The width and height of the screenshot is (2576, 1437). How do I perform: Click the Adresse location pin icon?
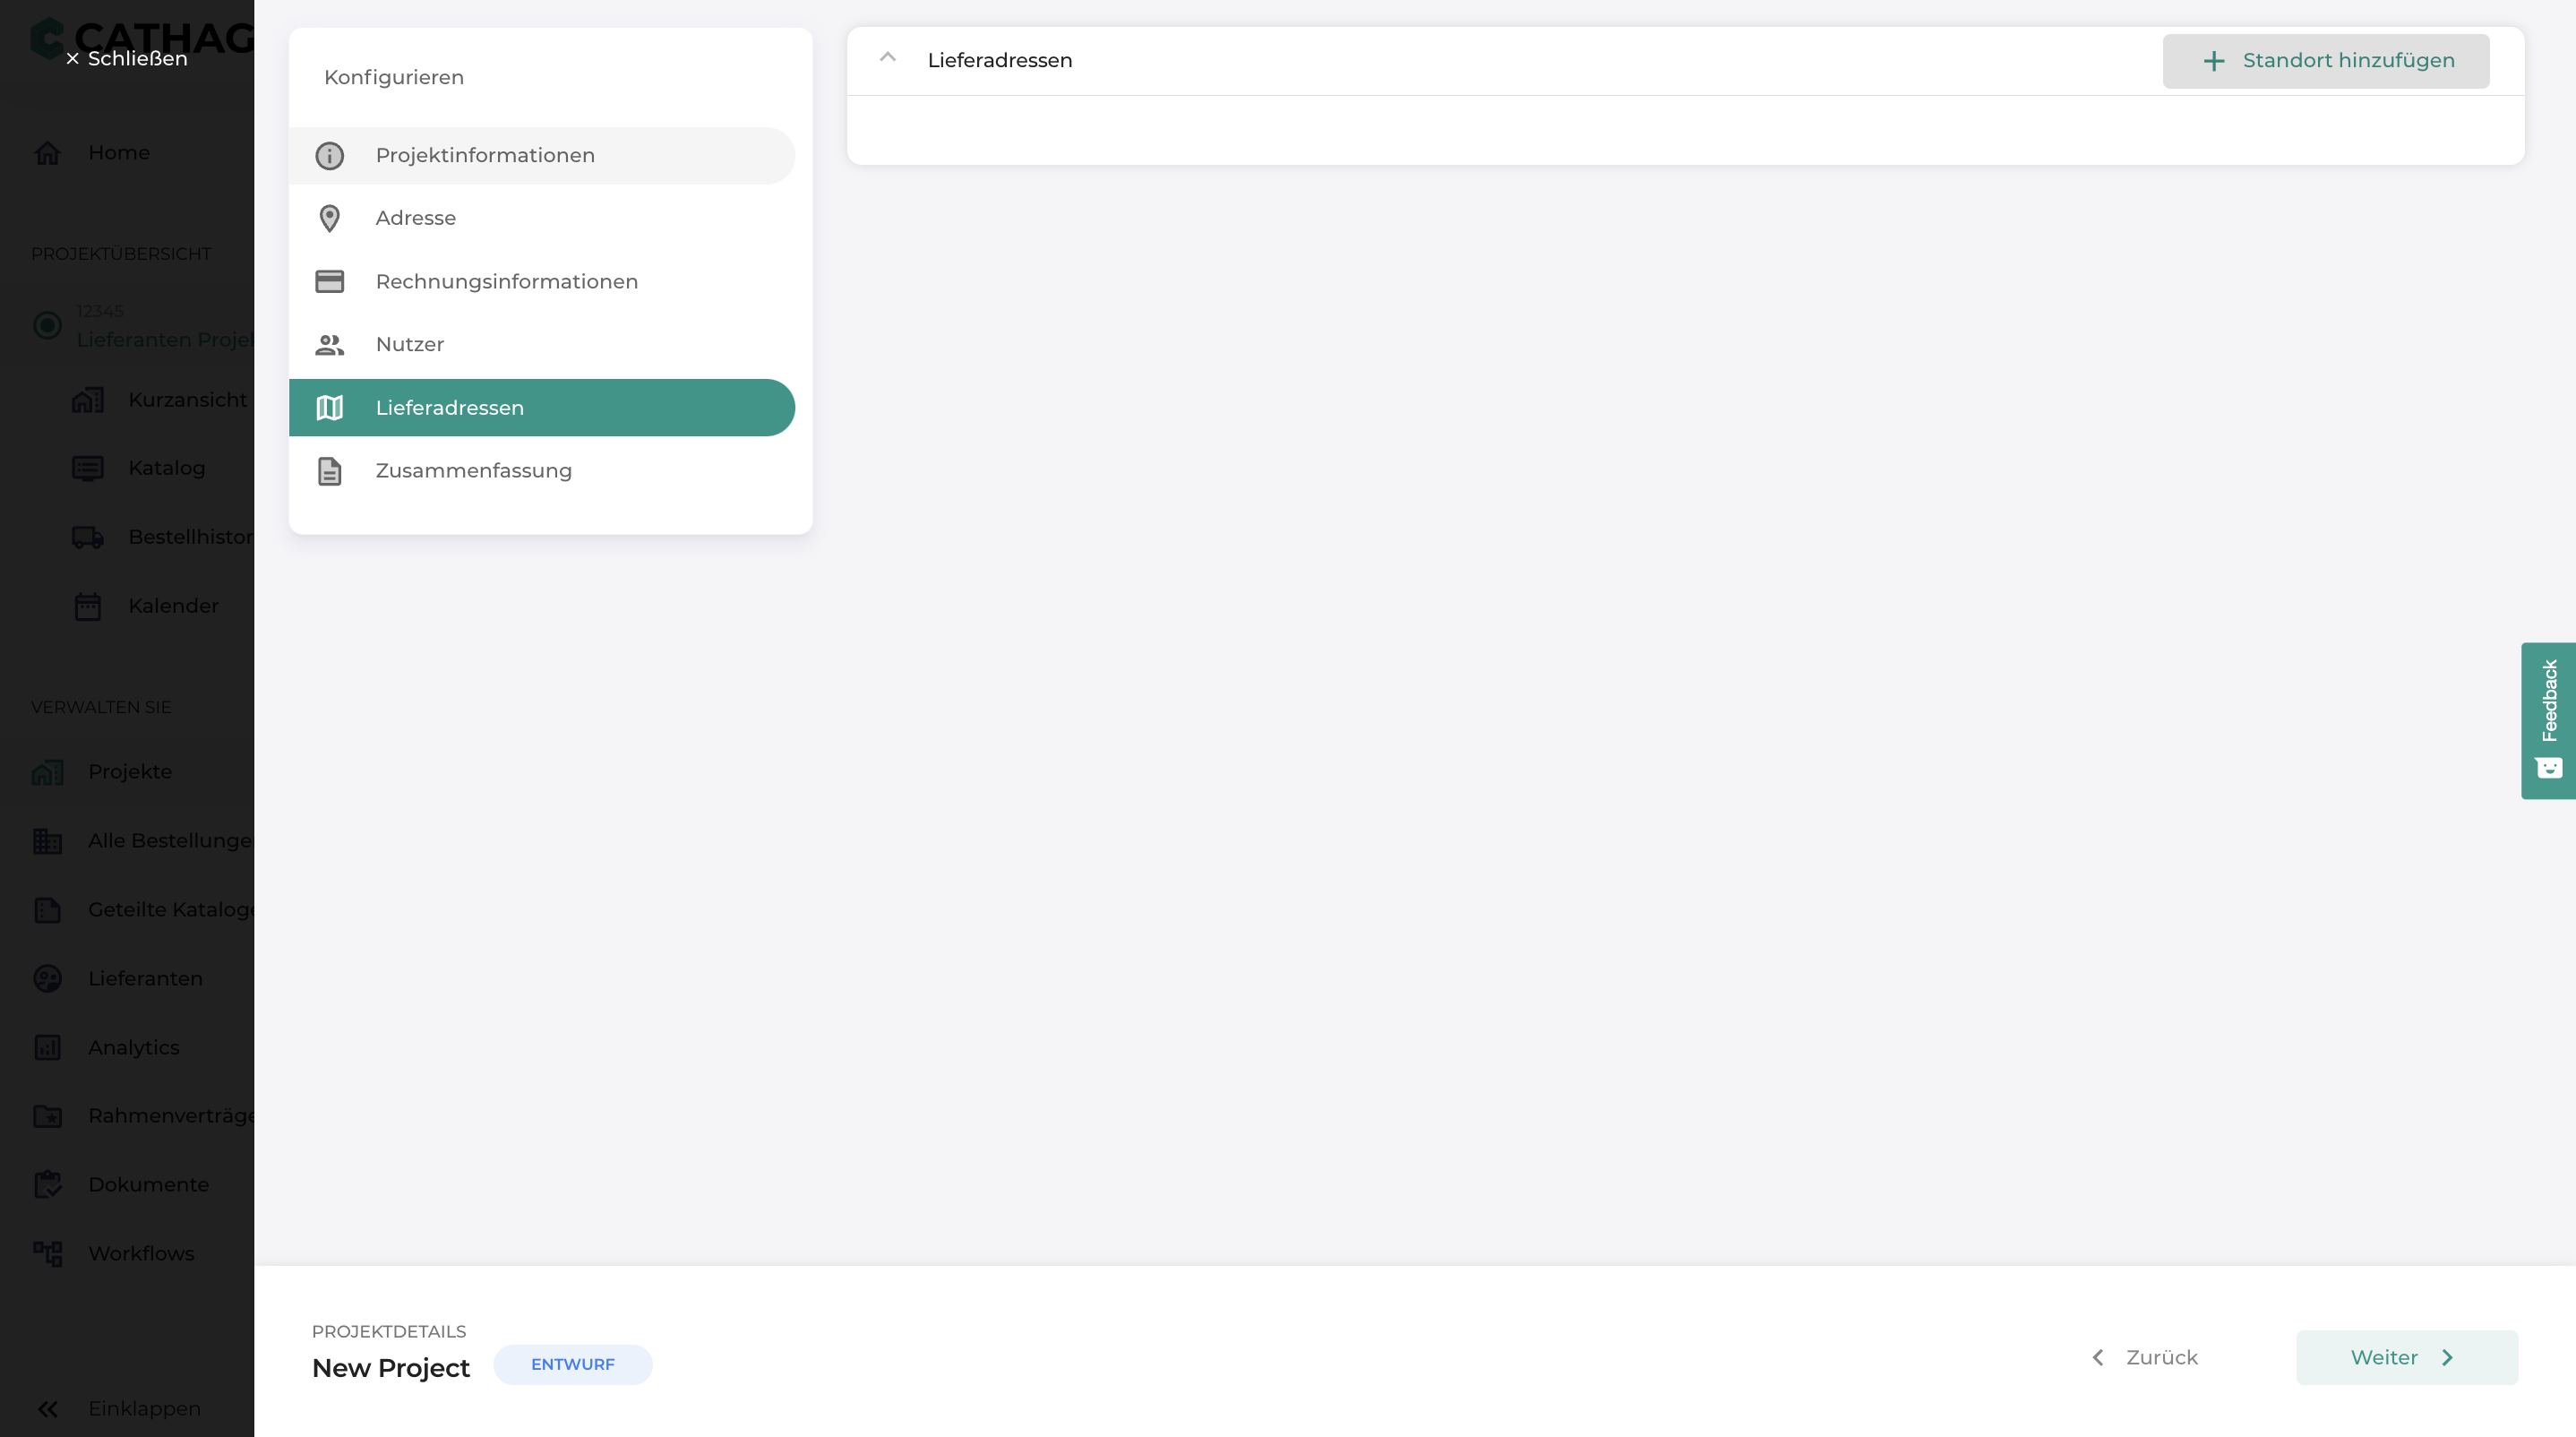[329, 218]
